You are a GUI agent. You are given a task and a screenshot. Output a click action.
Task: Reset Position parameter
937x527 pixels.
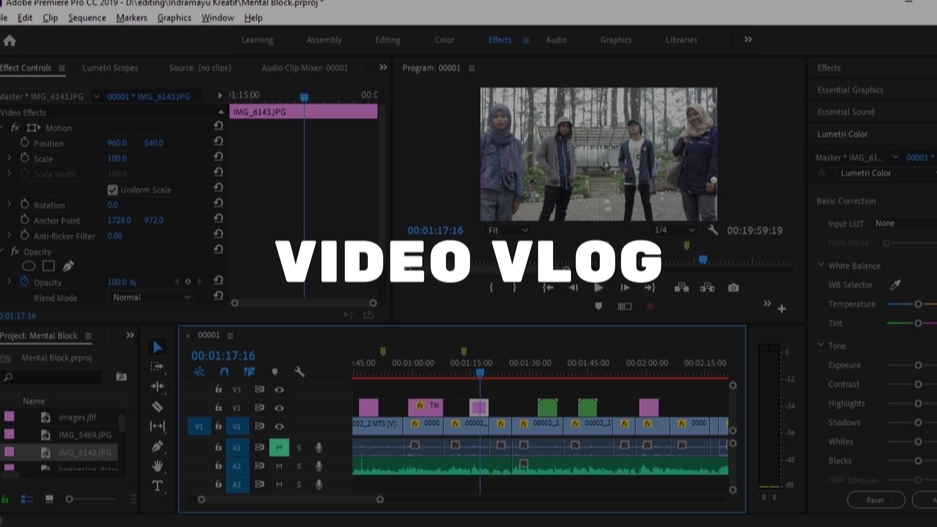[x=218, y=142]
